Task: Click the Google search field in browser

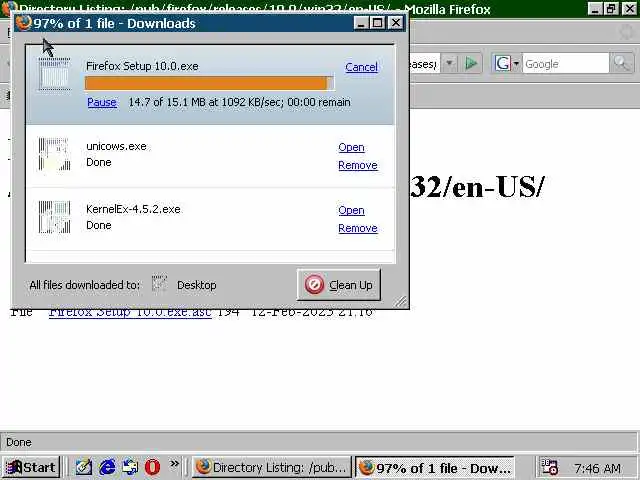Action: click(565, 64)
